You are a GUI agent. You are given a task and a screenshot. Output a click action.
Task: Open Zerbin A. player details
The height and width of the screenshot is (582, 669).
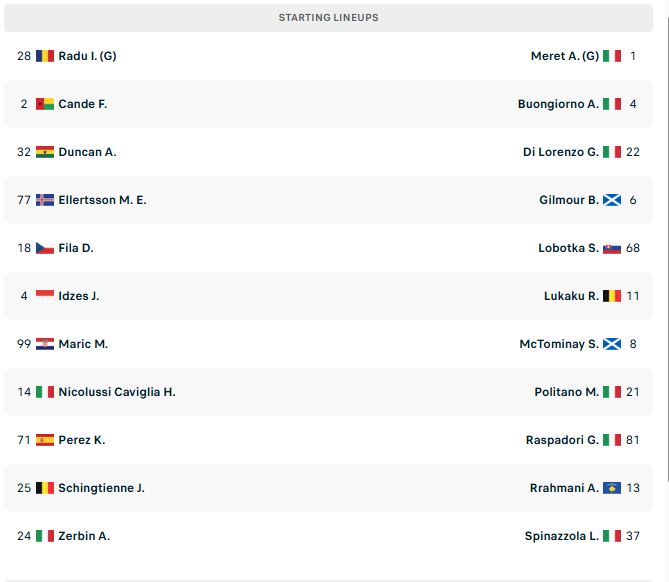point(84,536)
